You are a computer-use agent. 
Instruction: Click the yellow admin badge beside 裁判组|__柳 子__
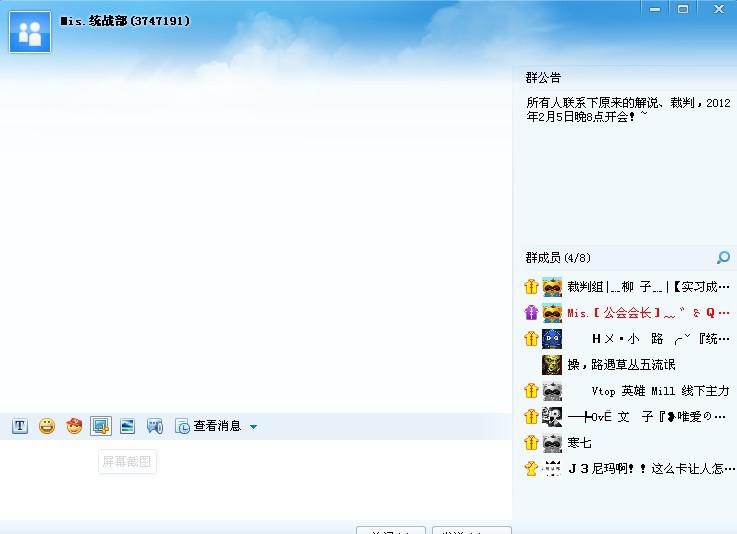pos(531,287)
